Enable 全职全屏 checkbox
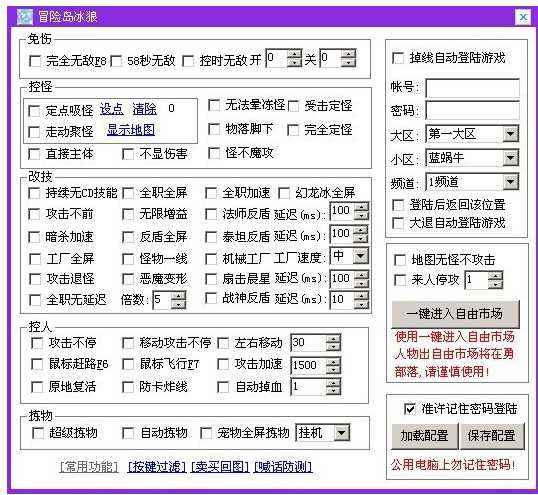 pos(128,193)
